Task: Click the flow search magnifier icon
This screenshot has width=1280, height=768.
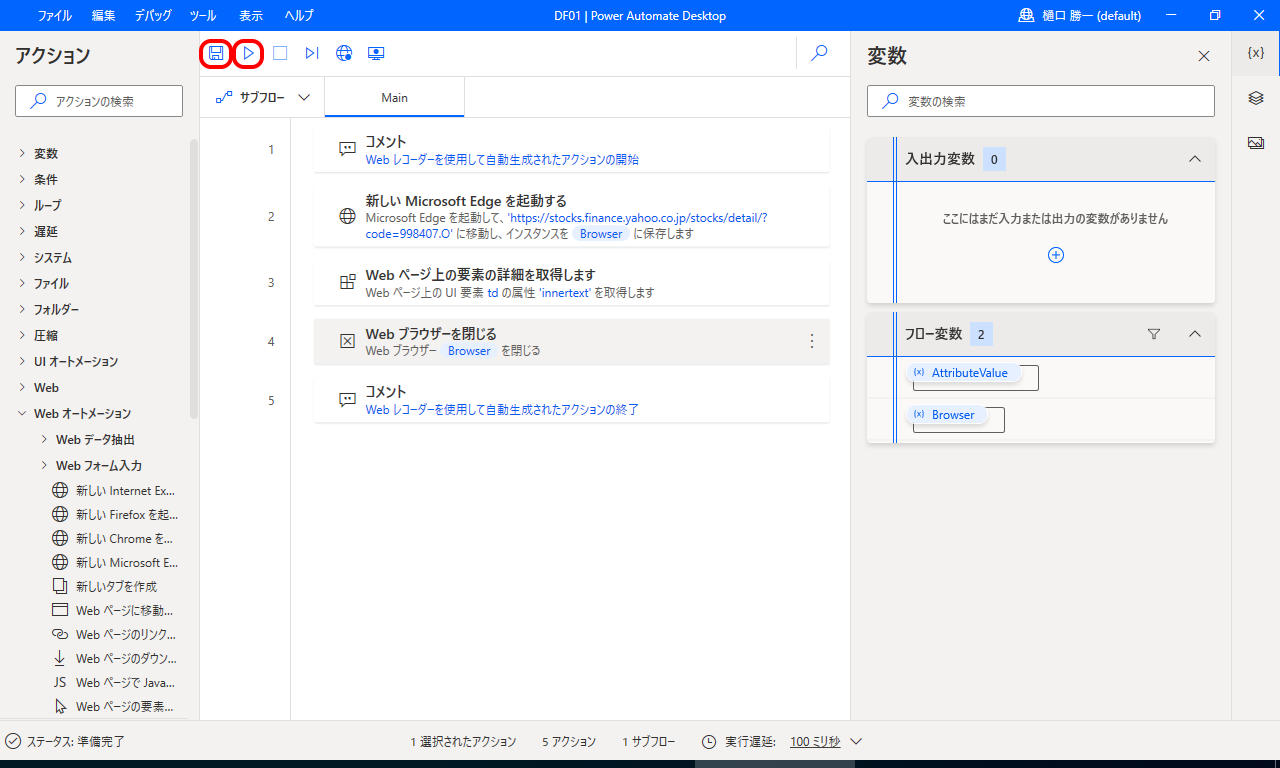Action: [x=820, y=53]
